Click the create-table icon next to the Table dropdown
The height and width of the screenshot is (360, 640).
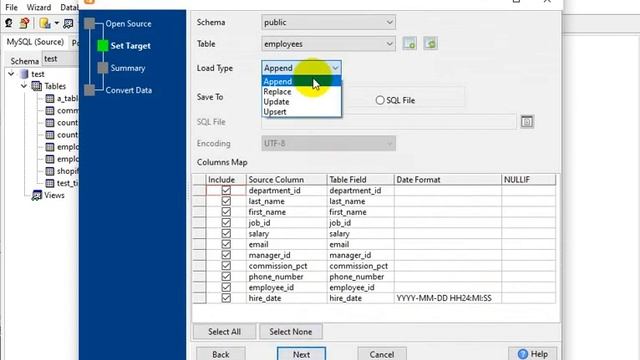(409, 43)
